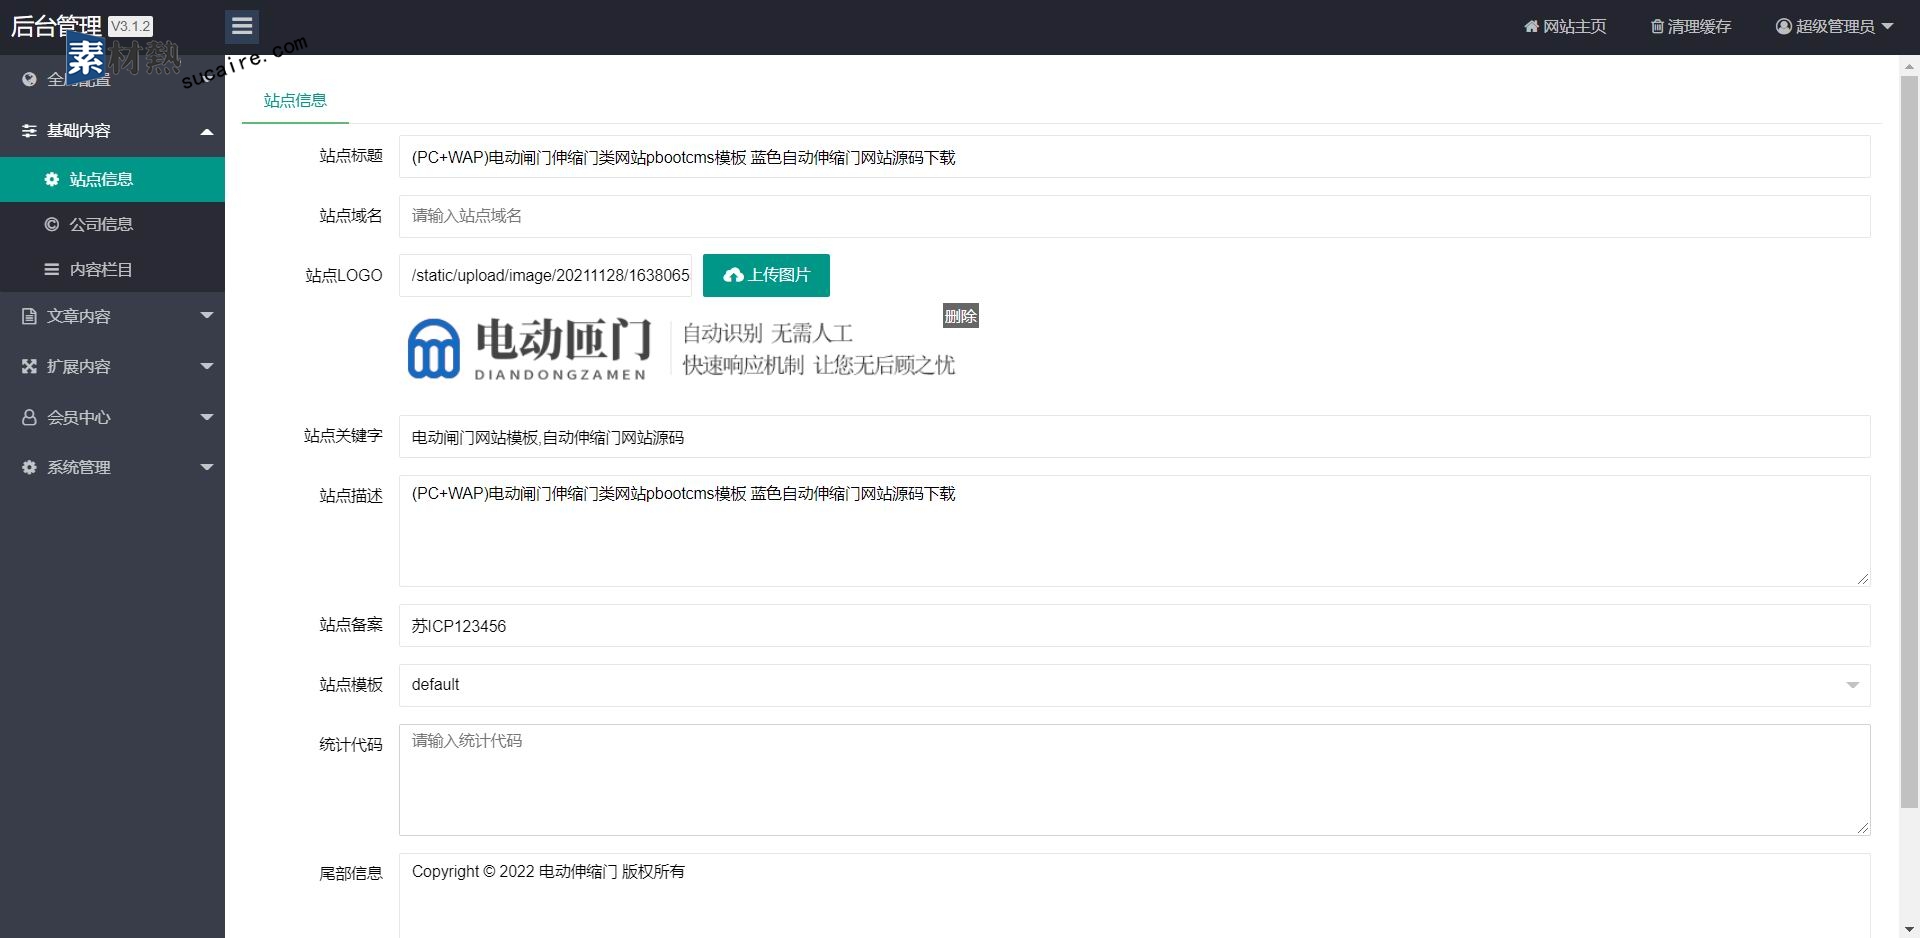The image size is (1920, 938).
Task: Click expand-arrows icon beside 扩展内容
Action: coord(29,366)
